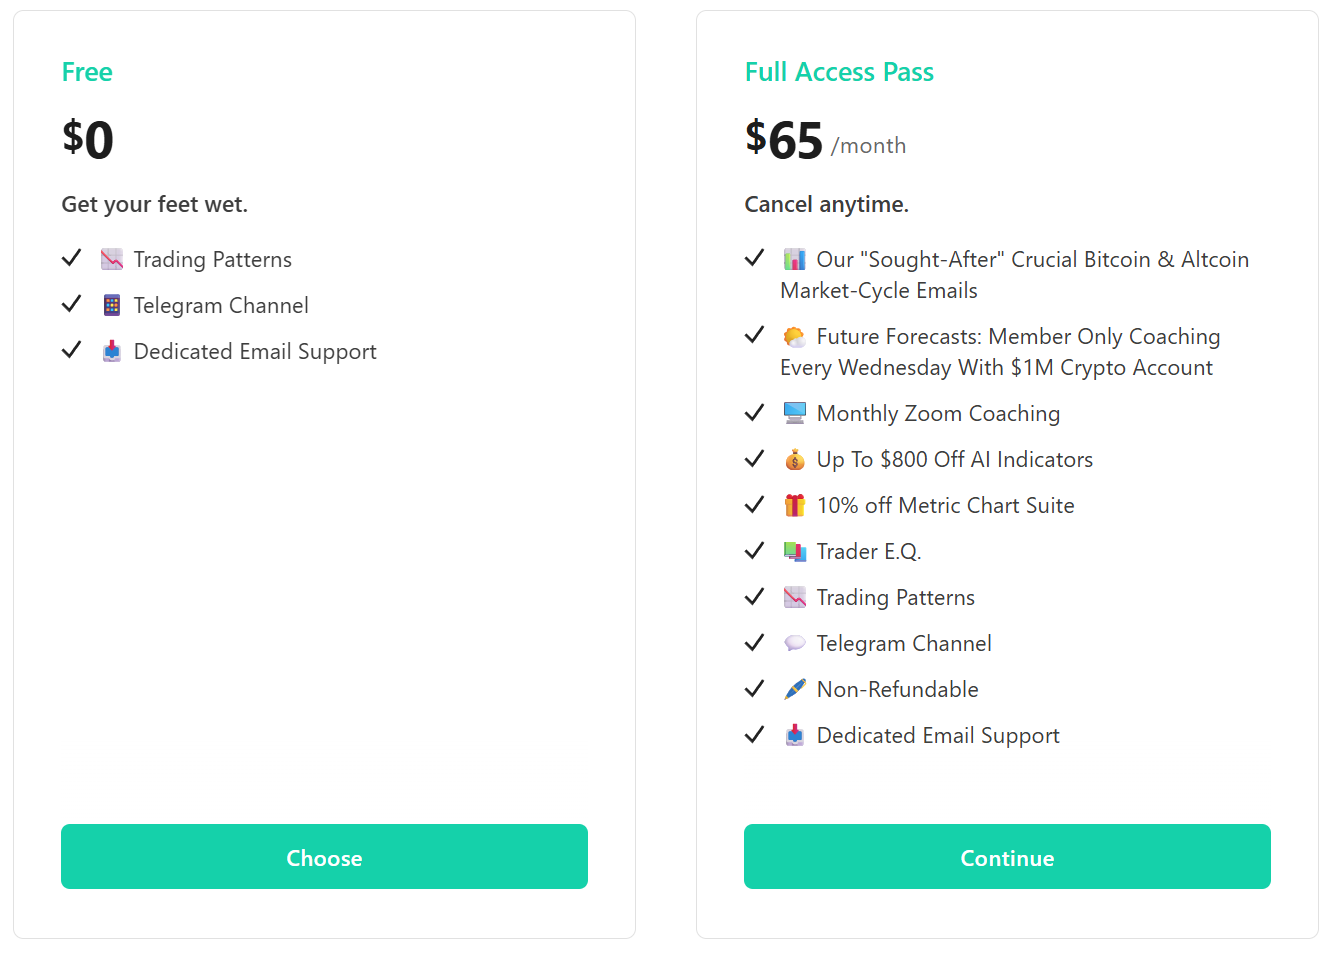
Task: Click the pen icon next to Non-Refundable
Action: 795,690
